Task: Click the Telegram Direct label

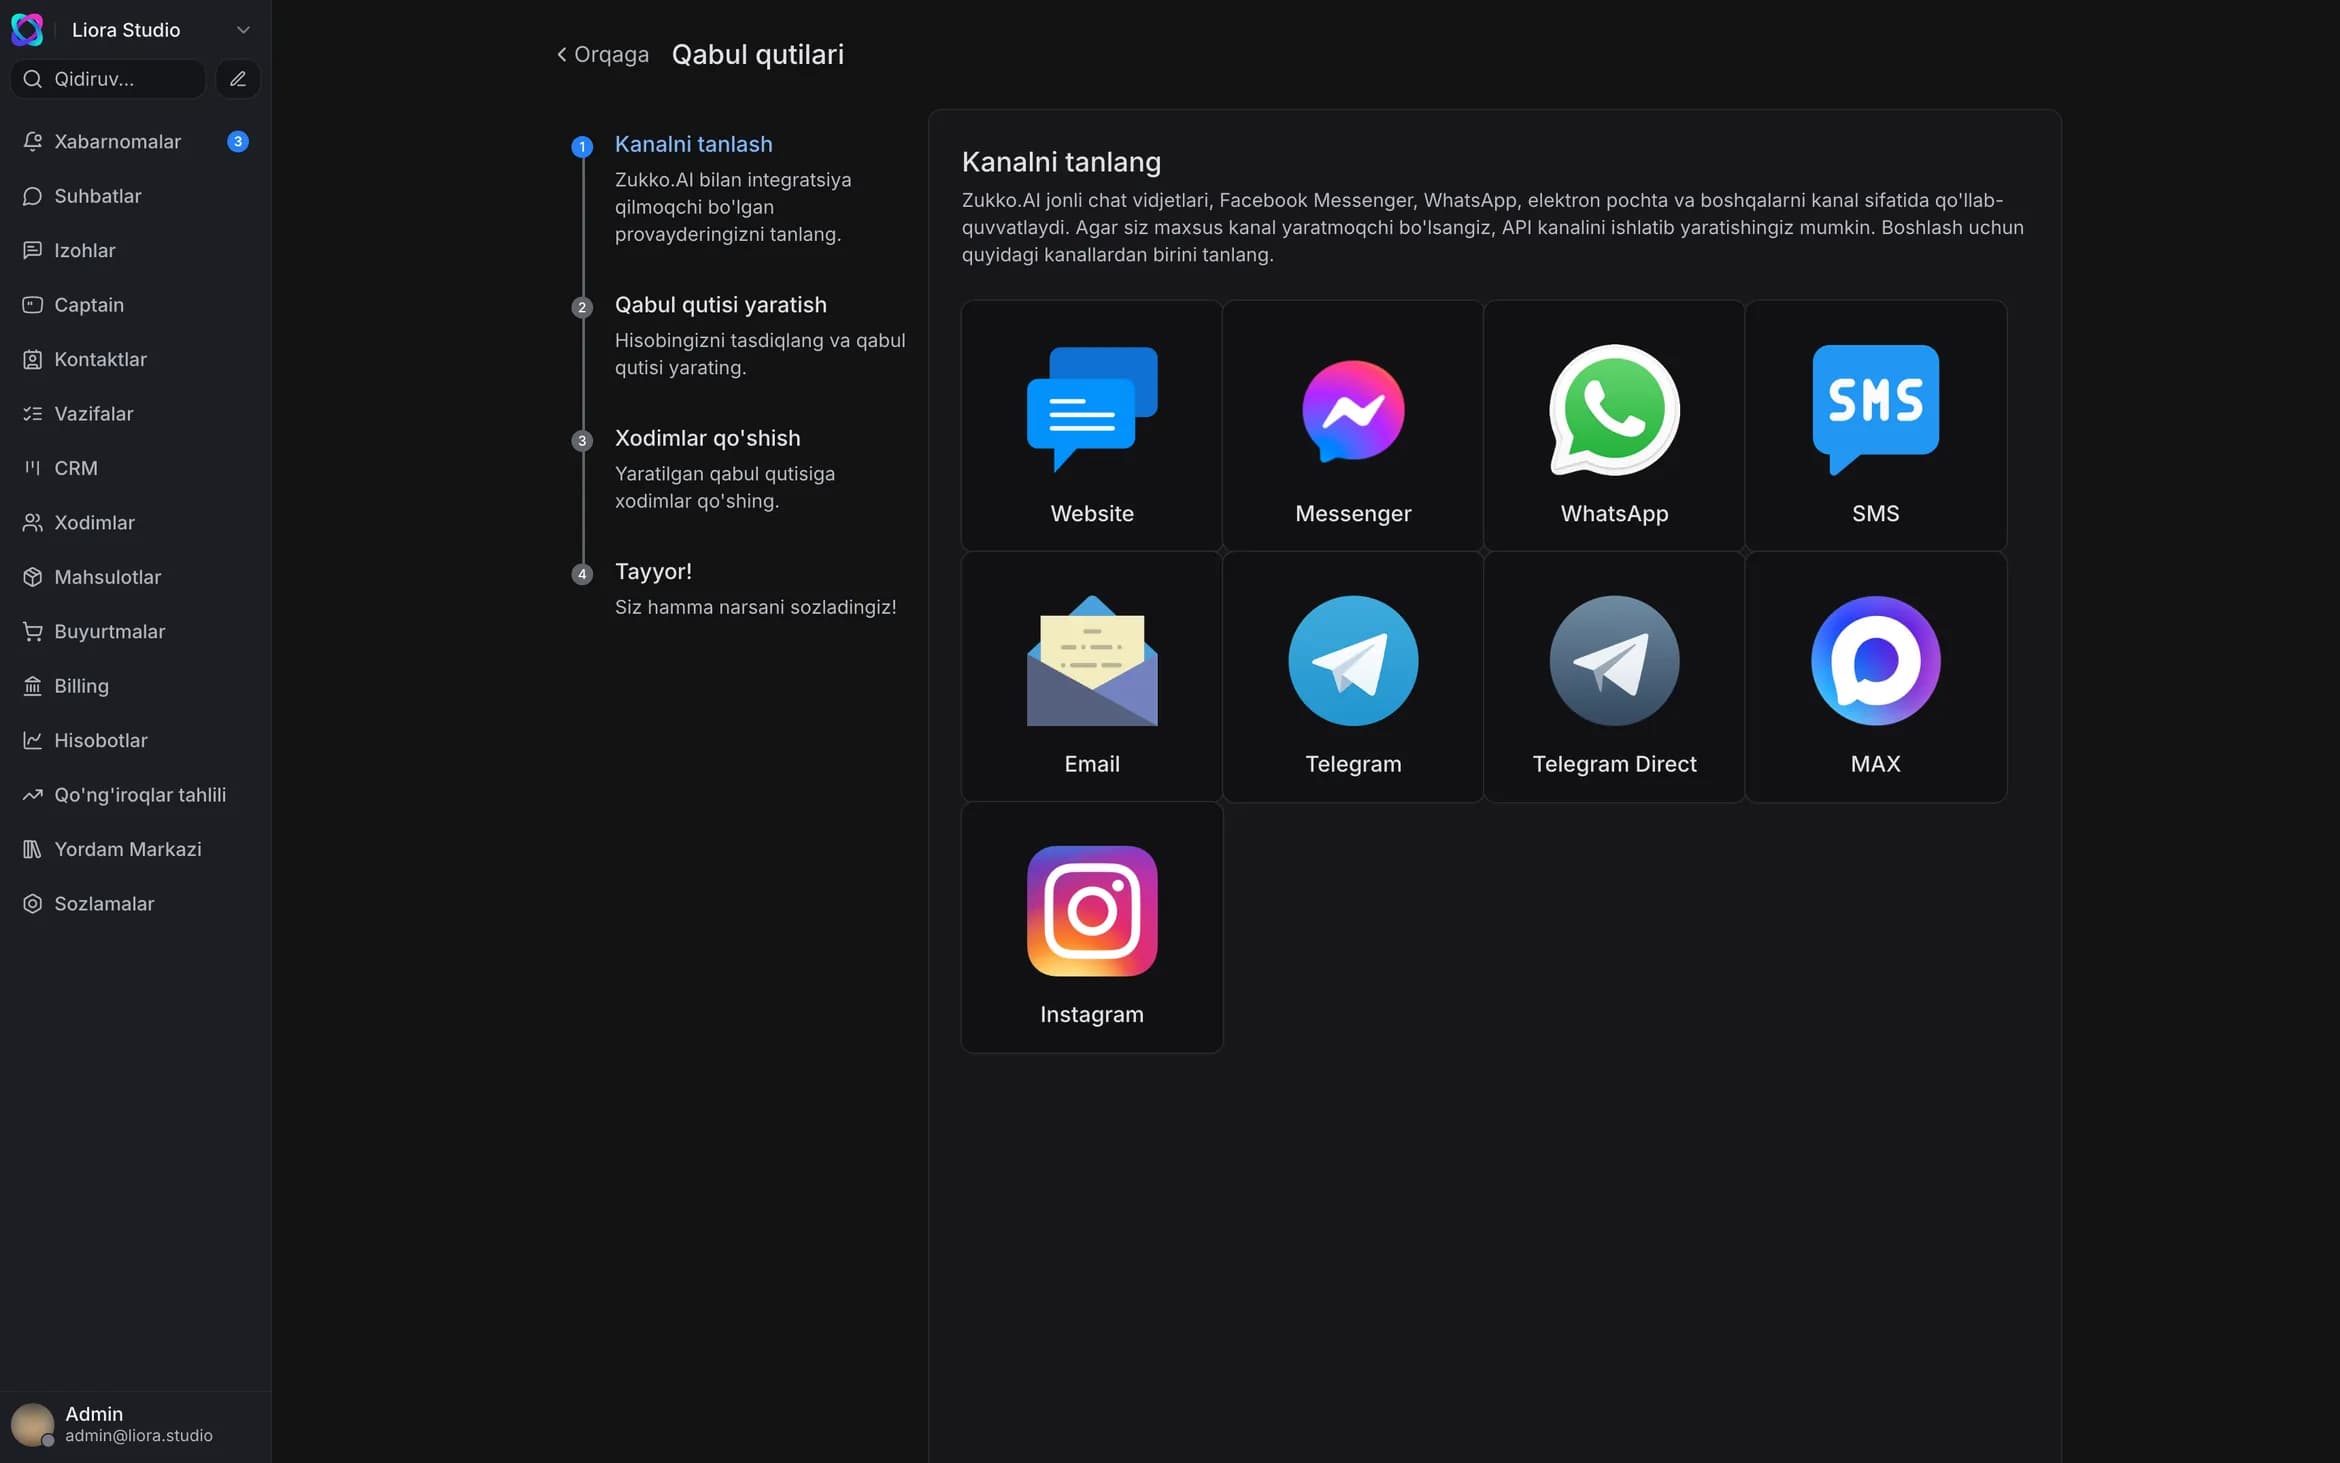Action: point(1614,764)
